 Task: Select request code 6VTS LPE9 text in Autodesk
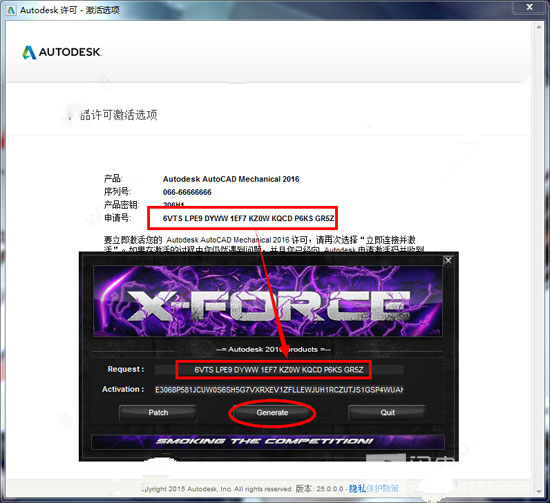tap(248, 219)
